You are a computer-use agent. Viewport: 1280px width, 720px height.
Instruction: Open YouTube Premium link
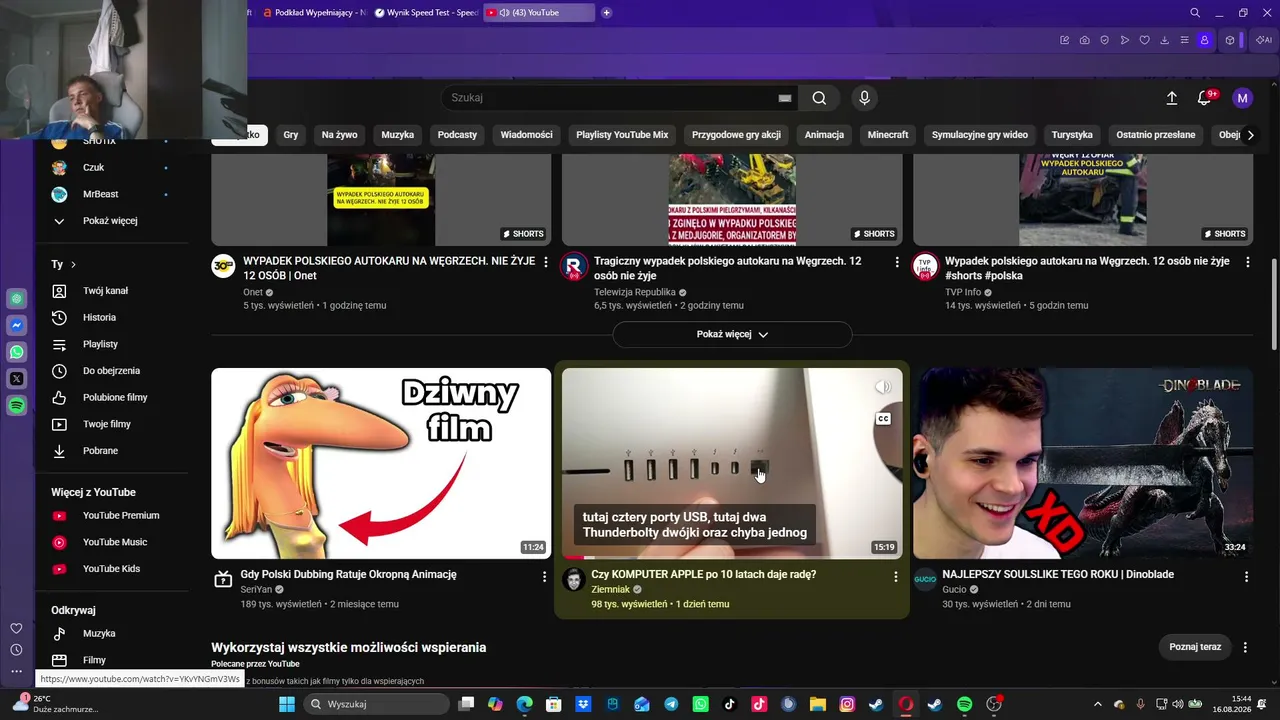pyautogui.click(x=121, y=516)
